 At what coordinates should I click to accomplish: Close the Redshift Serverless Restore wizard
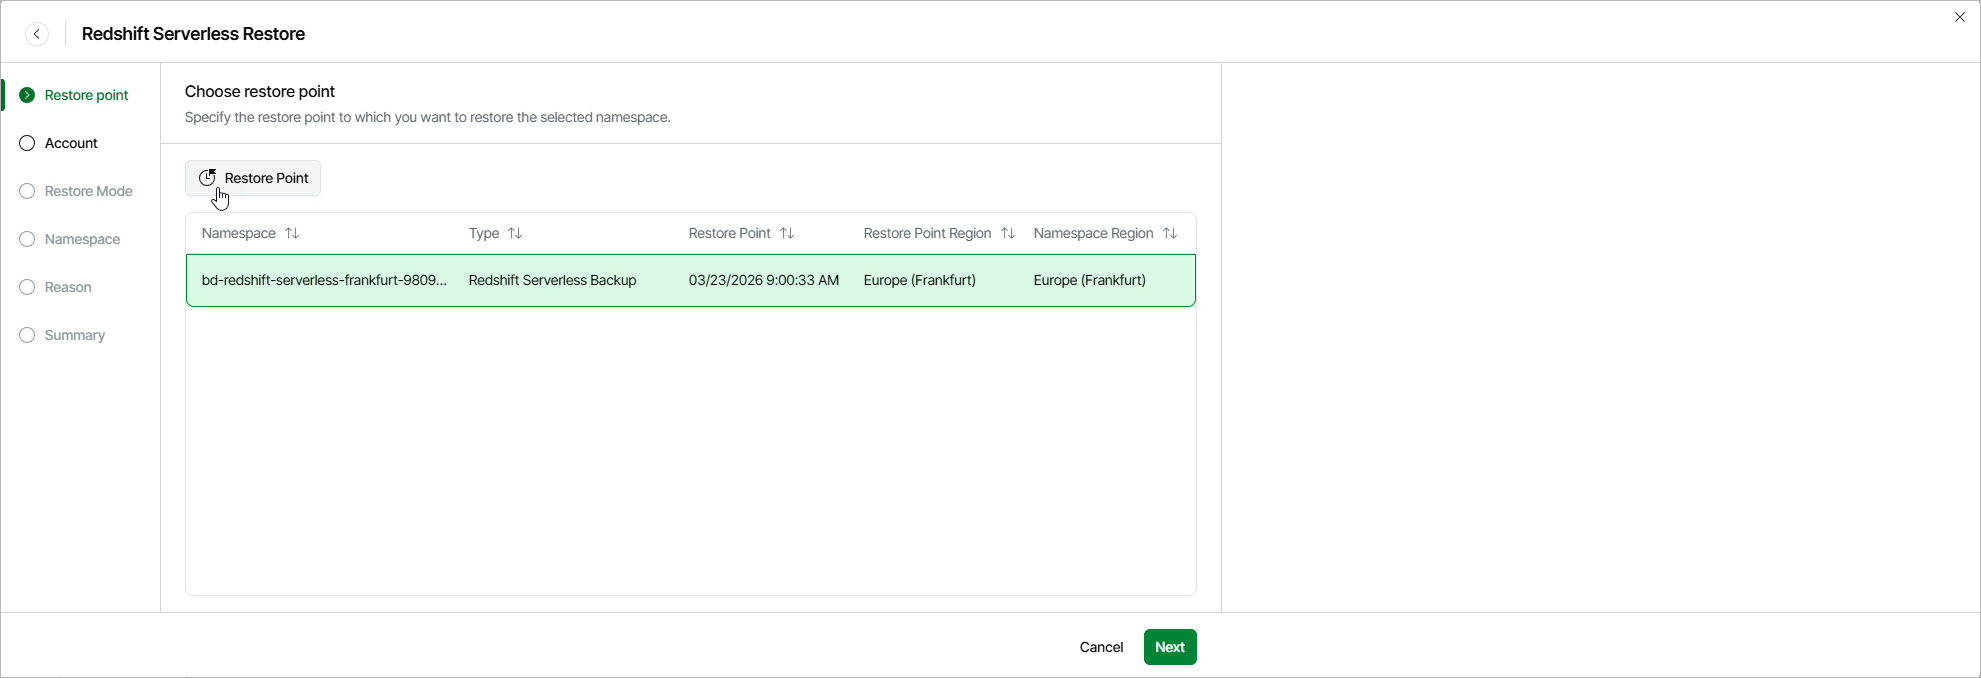tap(1960, 17)
